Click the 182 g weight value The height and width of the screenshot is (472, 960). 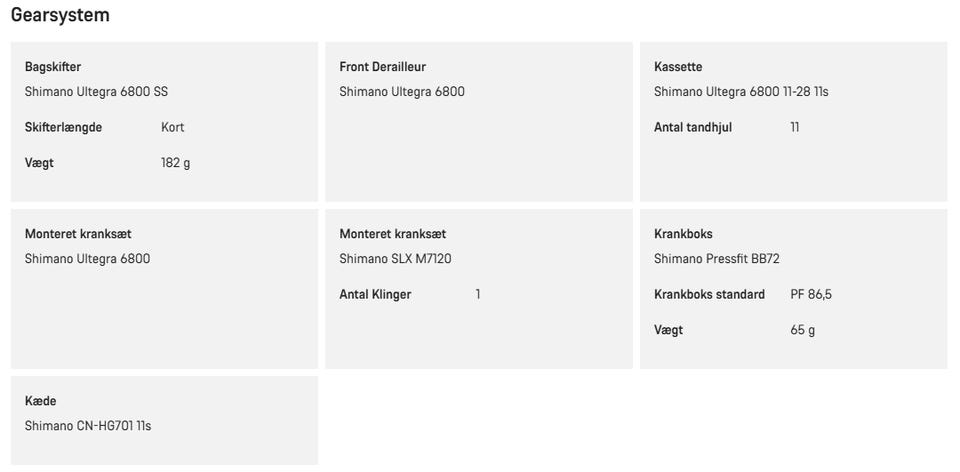point(176,163)
